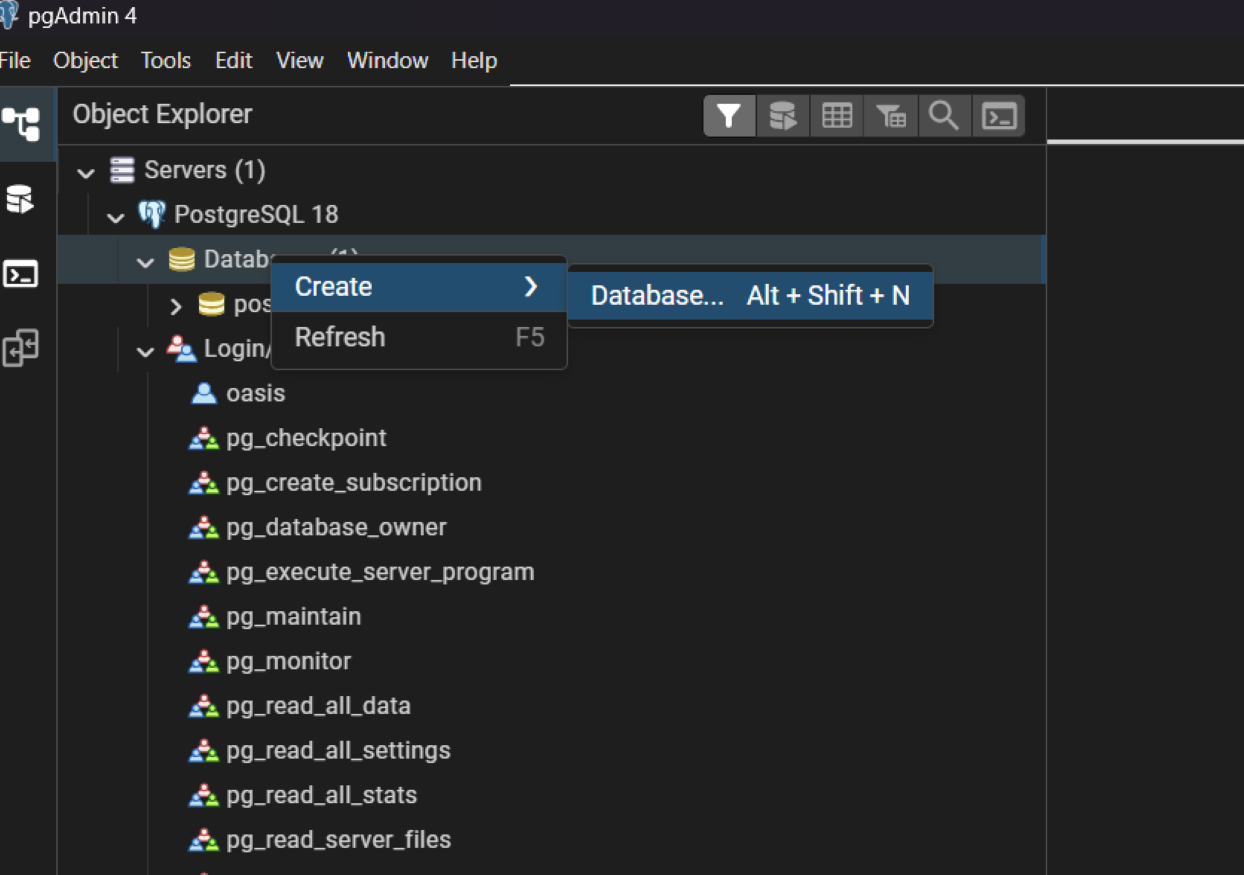Select the oasis role
The width and height of the screenshot is (1244, 875).
click(256, 393)
